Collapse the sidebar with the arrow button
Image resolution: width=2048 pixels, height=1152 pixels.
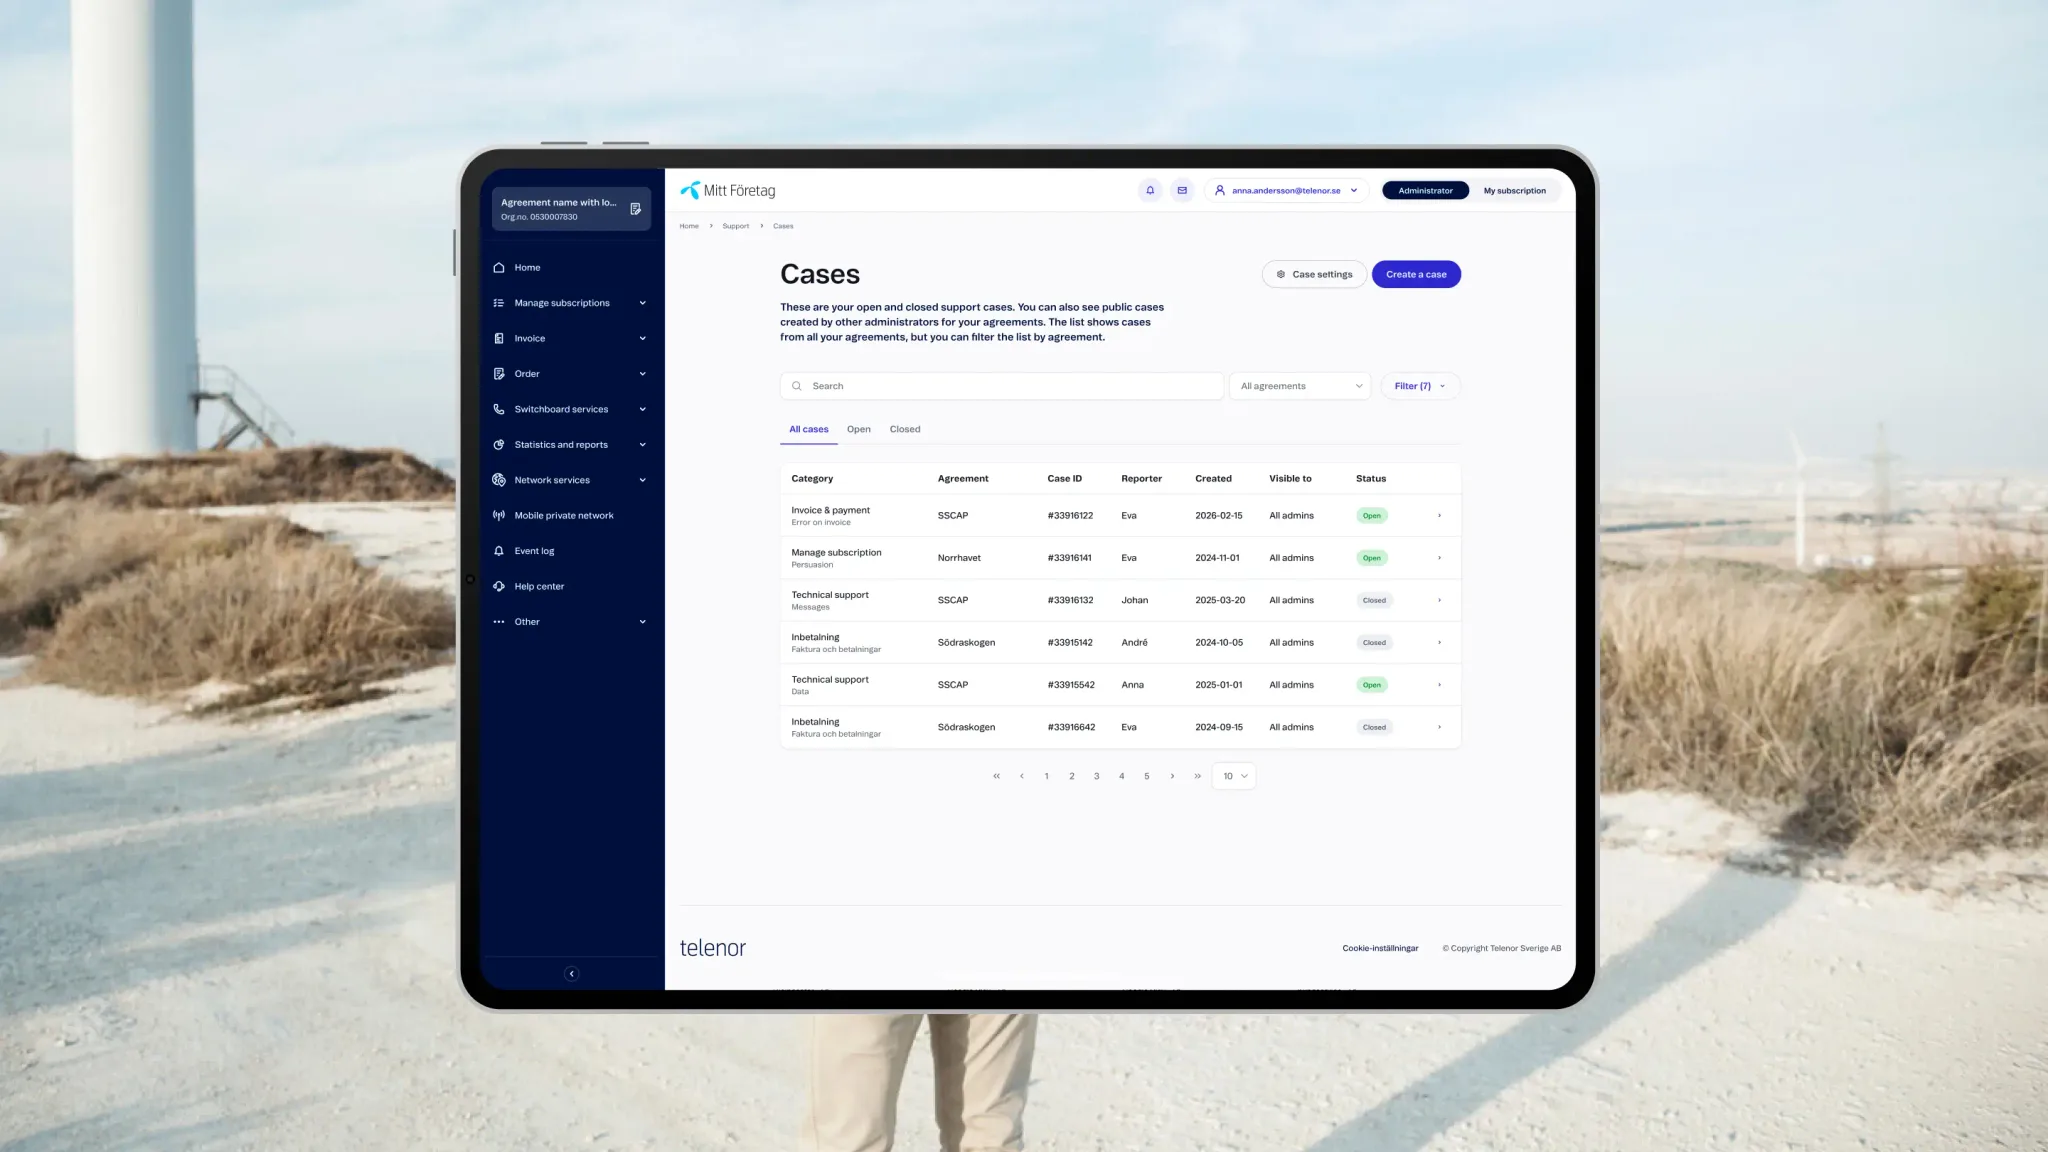tap(572, 974)
